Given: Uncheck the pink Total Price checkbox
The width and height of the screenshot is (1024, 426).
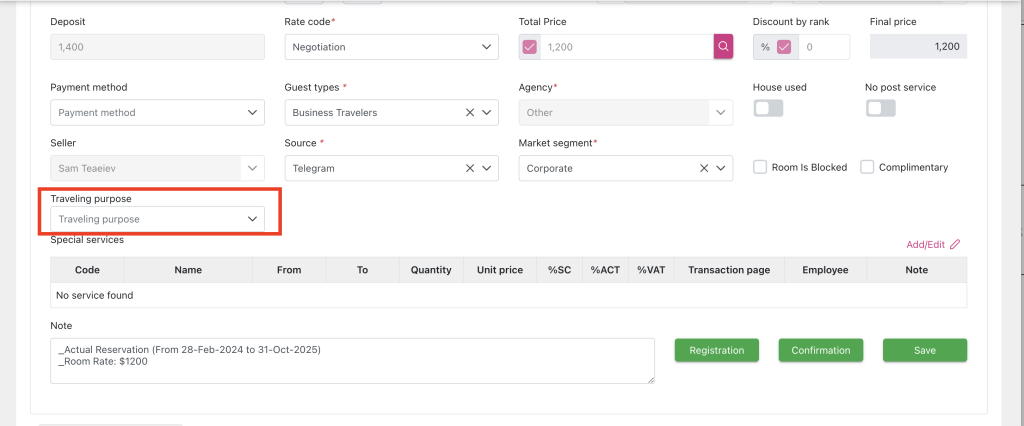Looking at the screenshot, I should (x=530, y=47).
